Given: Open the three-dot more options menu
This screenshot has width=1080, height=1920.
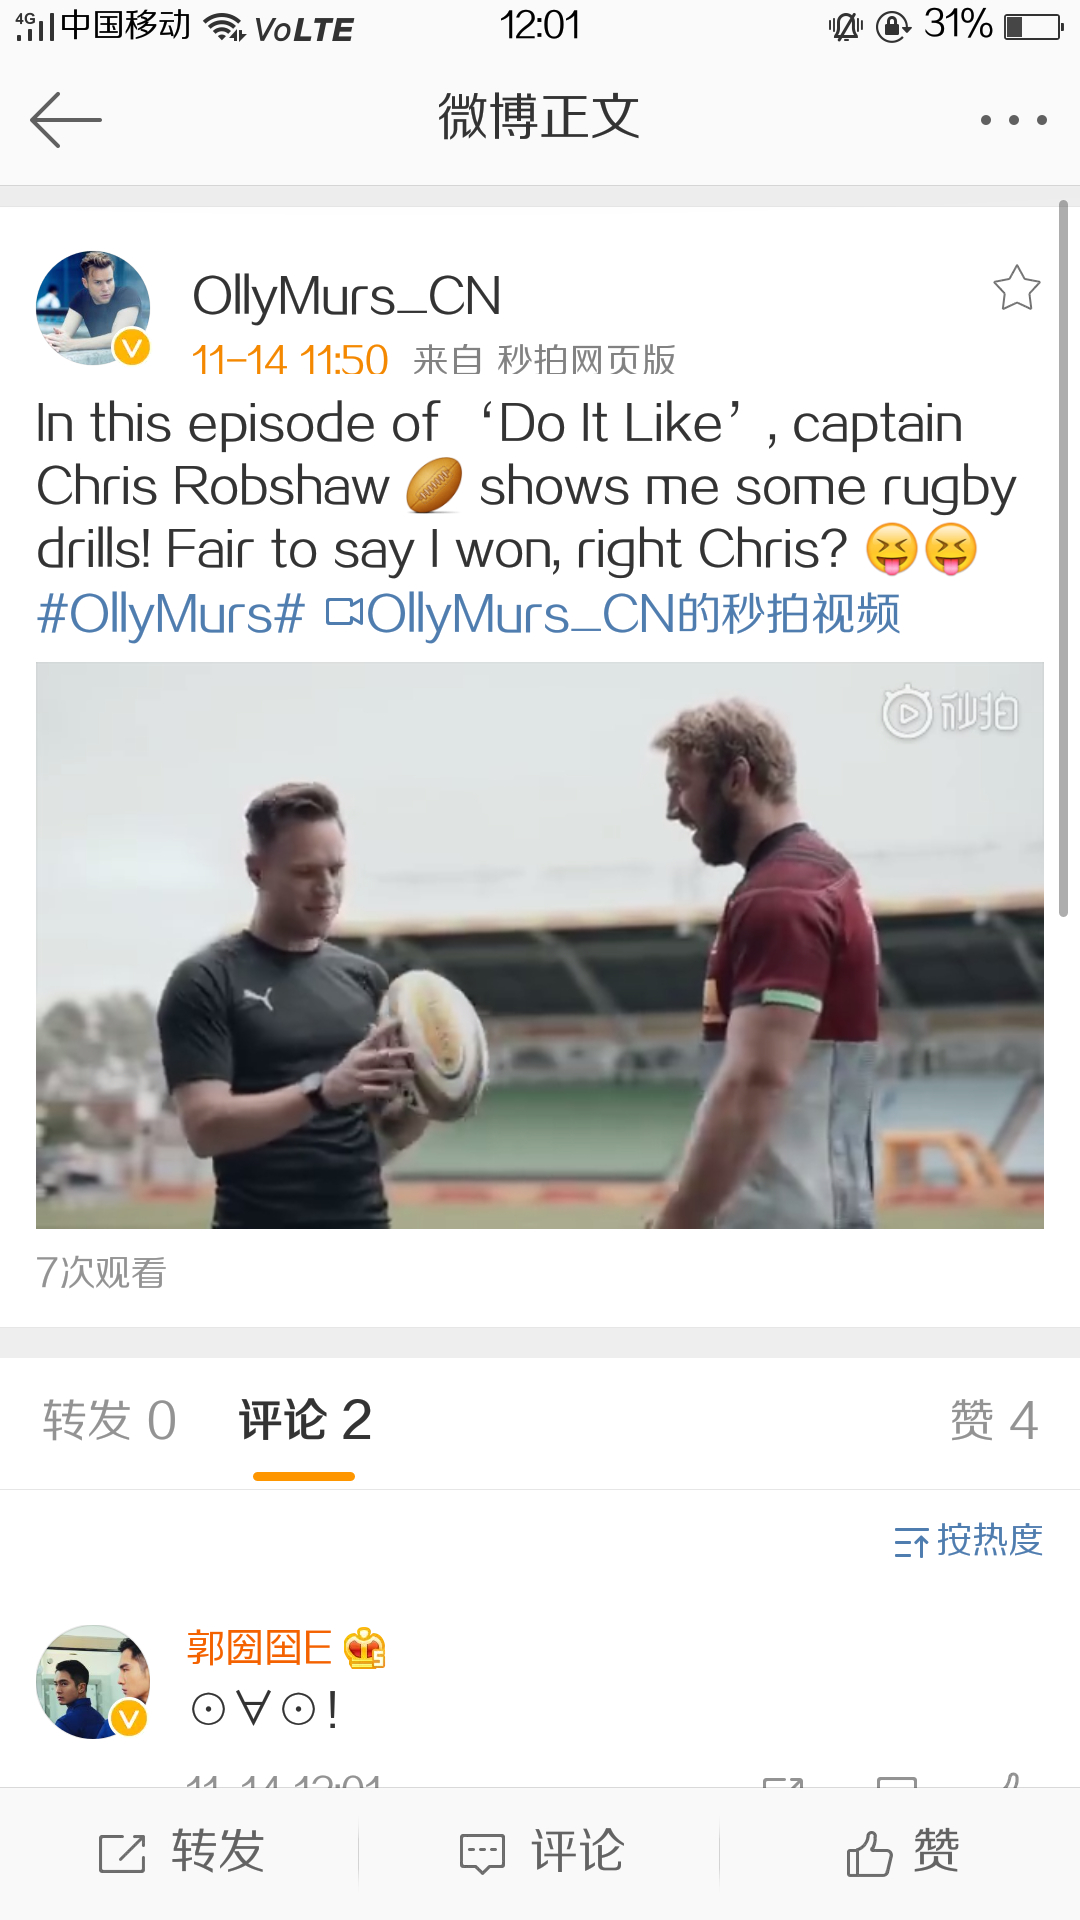Looking at the screenshot, I should coord(1013,120).
